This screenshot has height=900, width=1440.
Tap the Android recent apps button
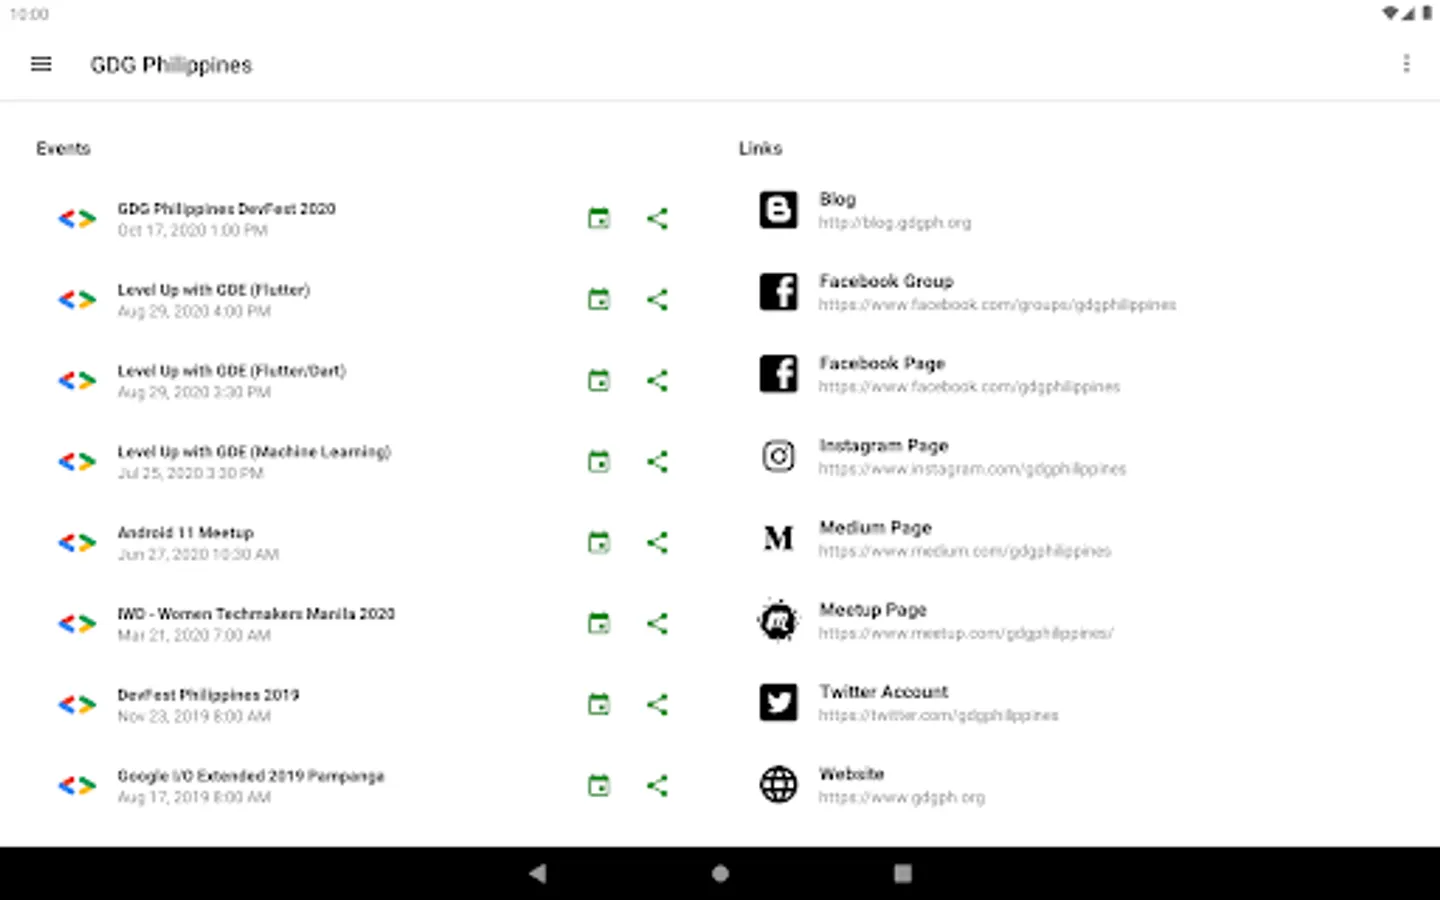[x=902, y=873]
